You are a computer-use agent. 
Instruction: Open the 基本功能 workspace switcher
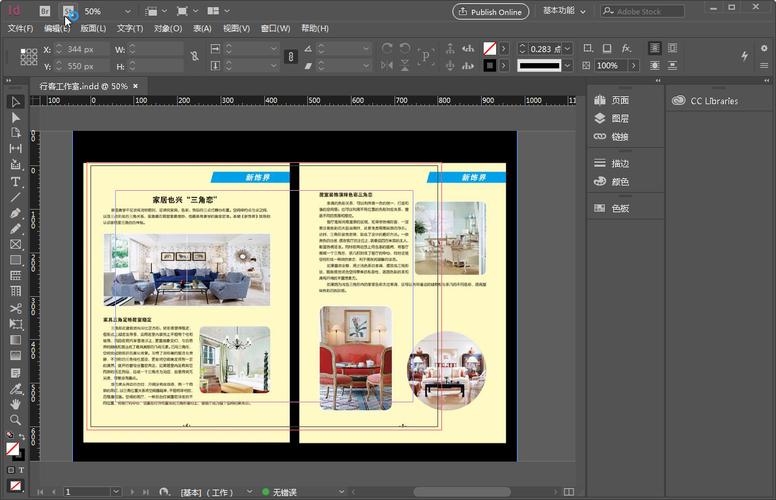click(564, 11)
